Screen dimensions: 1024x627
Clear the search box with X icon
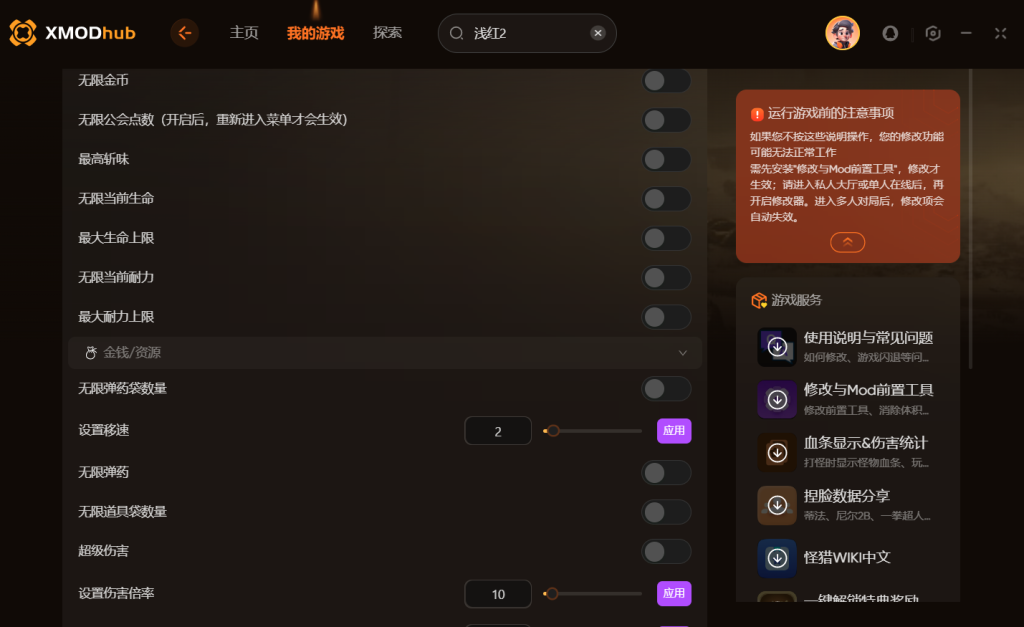(x=598, y=33)
